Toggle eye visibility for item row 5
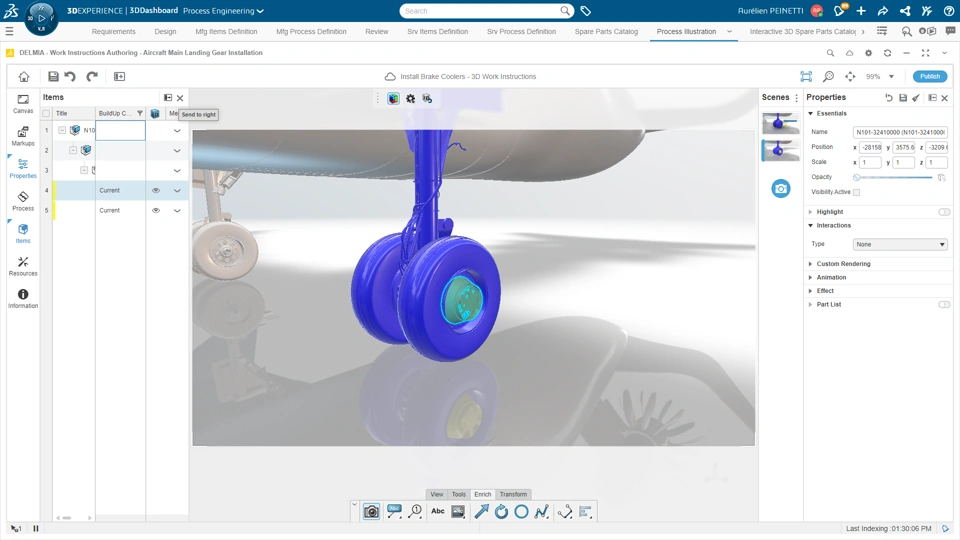The height and width of the screenshot is (540, 960). (x=156, y=210)
